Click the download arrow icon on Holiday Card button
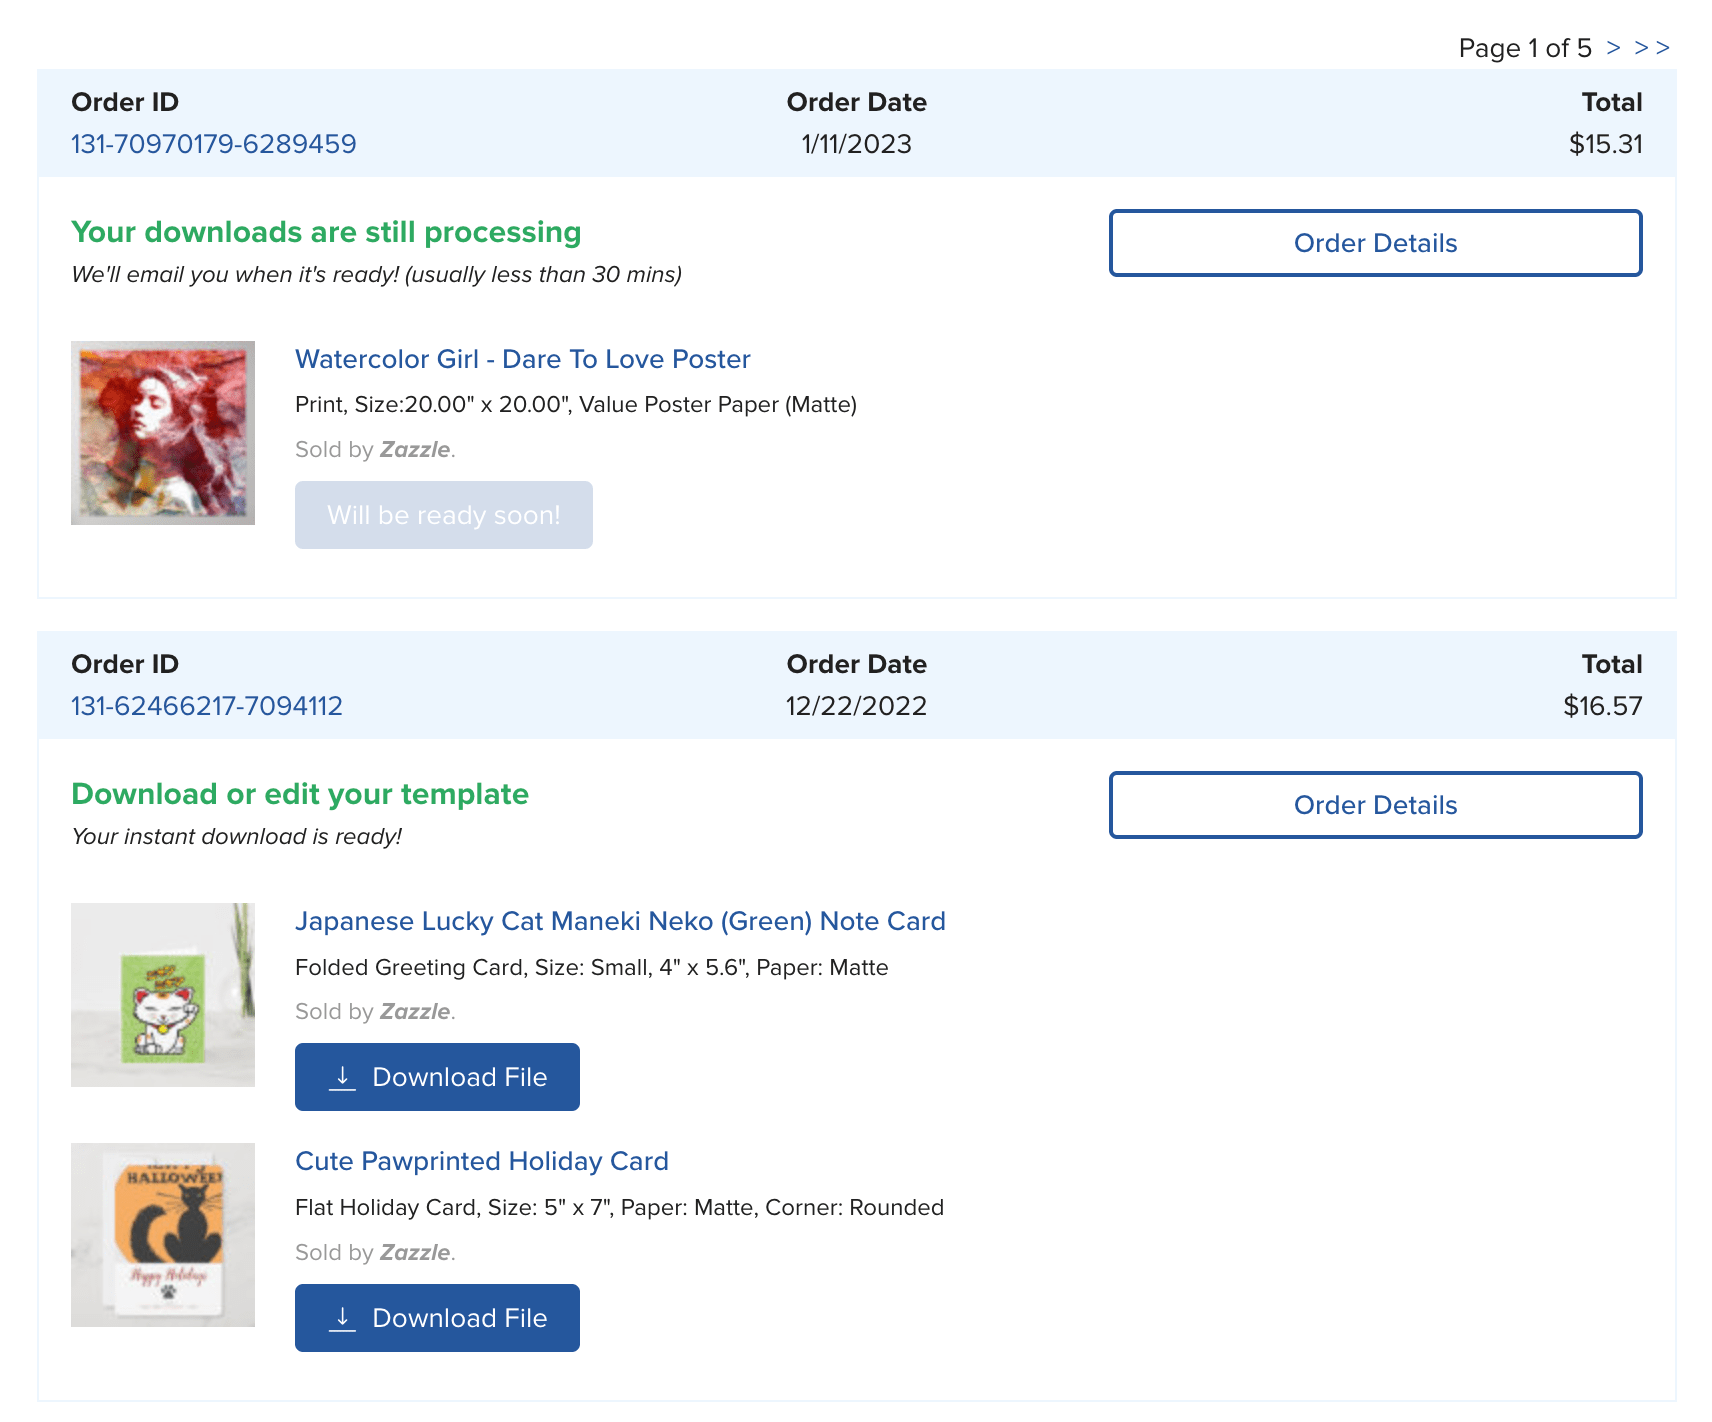 (x=343, y=1318)
